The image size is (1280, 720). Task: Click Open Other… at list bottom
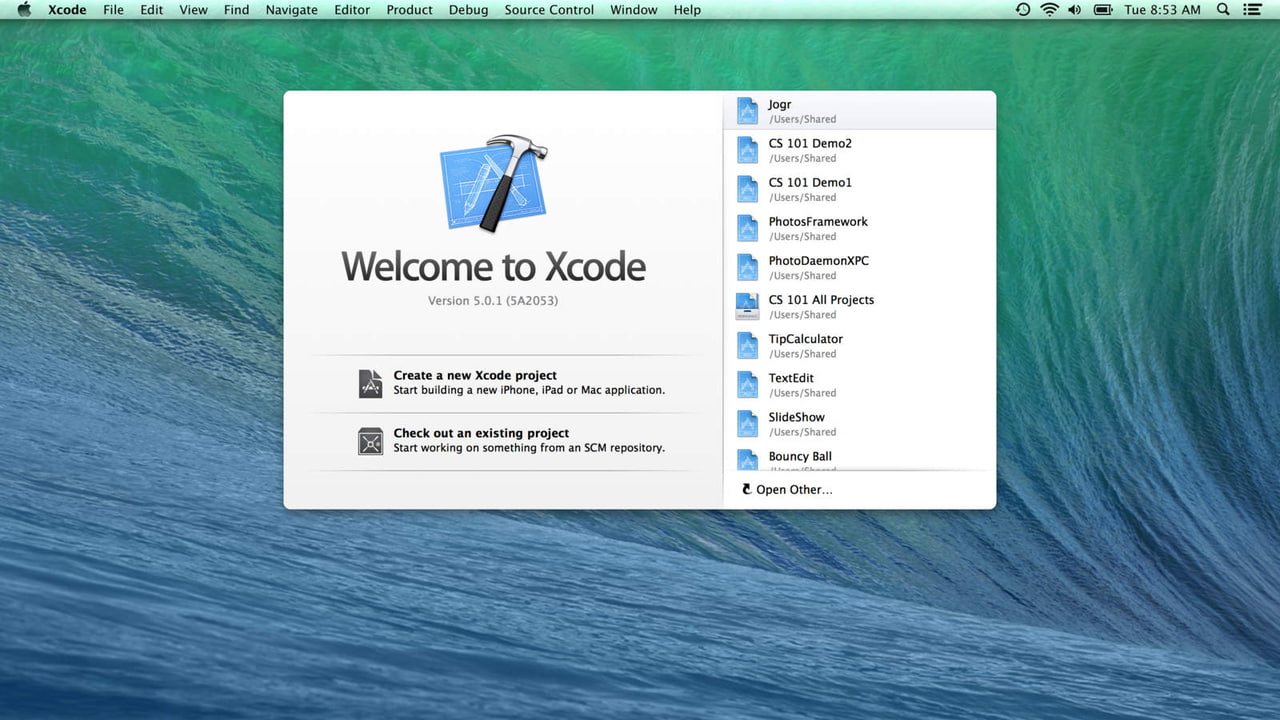(x=794, y=490)
